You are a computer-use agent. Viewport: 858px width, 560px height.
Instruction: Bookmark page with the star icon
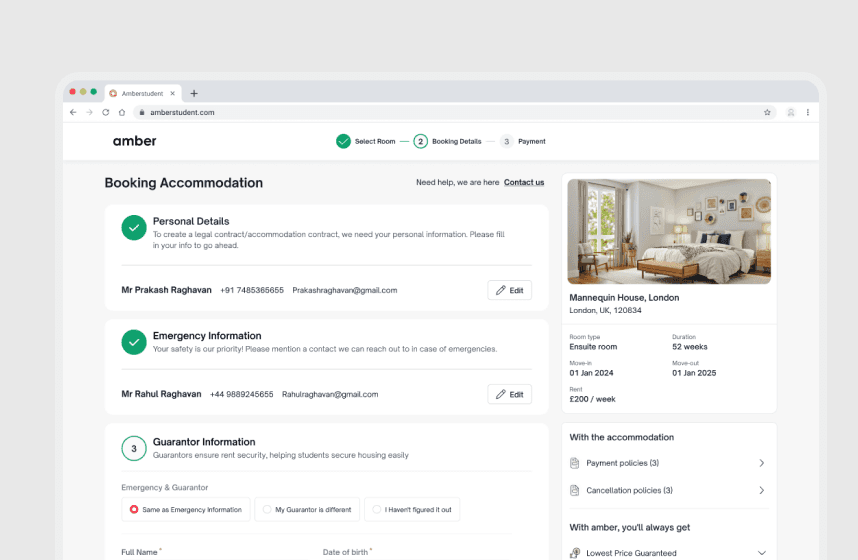[x=767, y=112]
